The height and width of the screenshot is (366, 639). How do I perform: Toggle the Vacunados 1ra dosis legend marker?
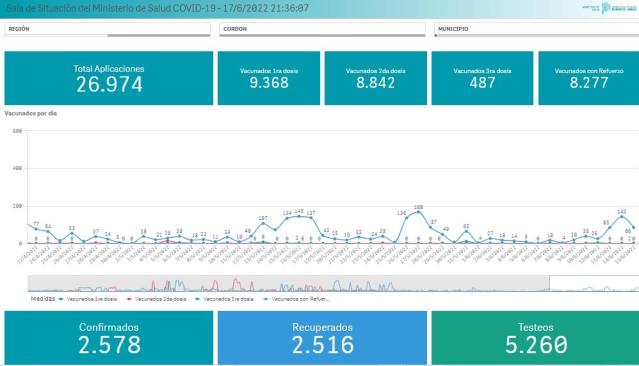(61, 299)
